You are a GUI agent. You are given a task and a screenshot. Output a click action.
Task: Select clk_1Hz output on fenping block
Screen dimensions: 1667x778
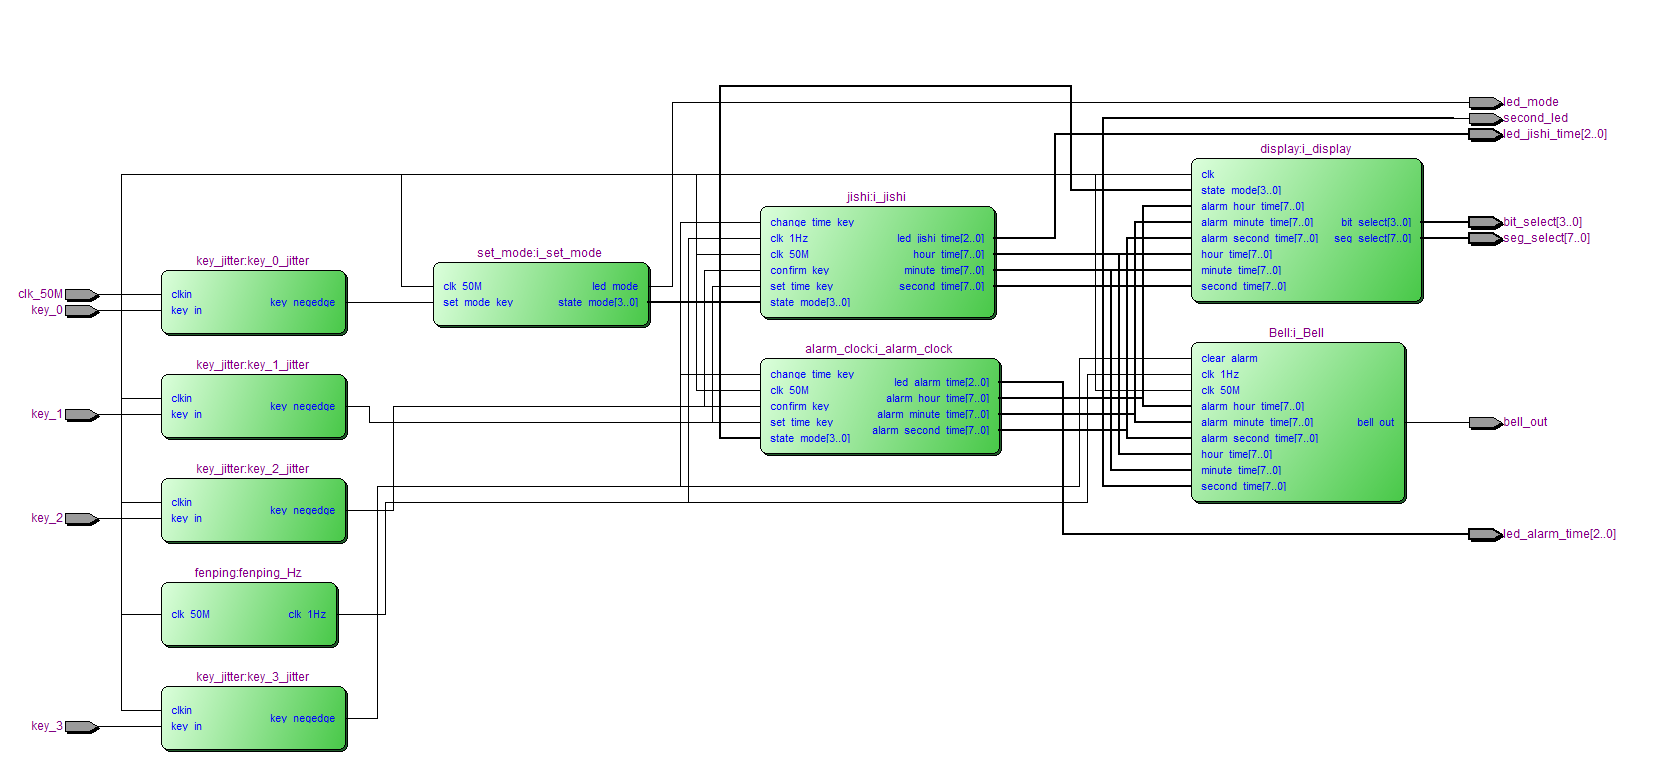[x=307, y=615]
